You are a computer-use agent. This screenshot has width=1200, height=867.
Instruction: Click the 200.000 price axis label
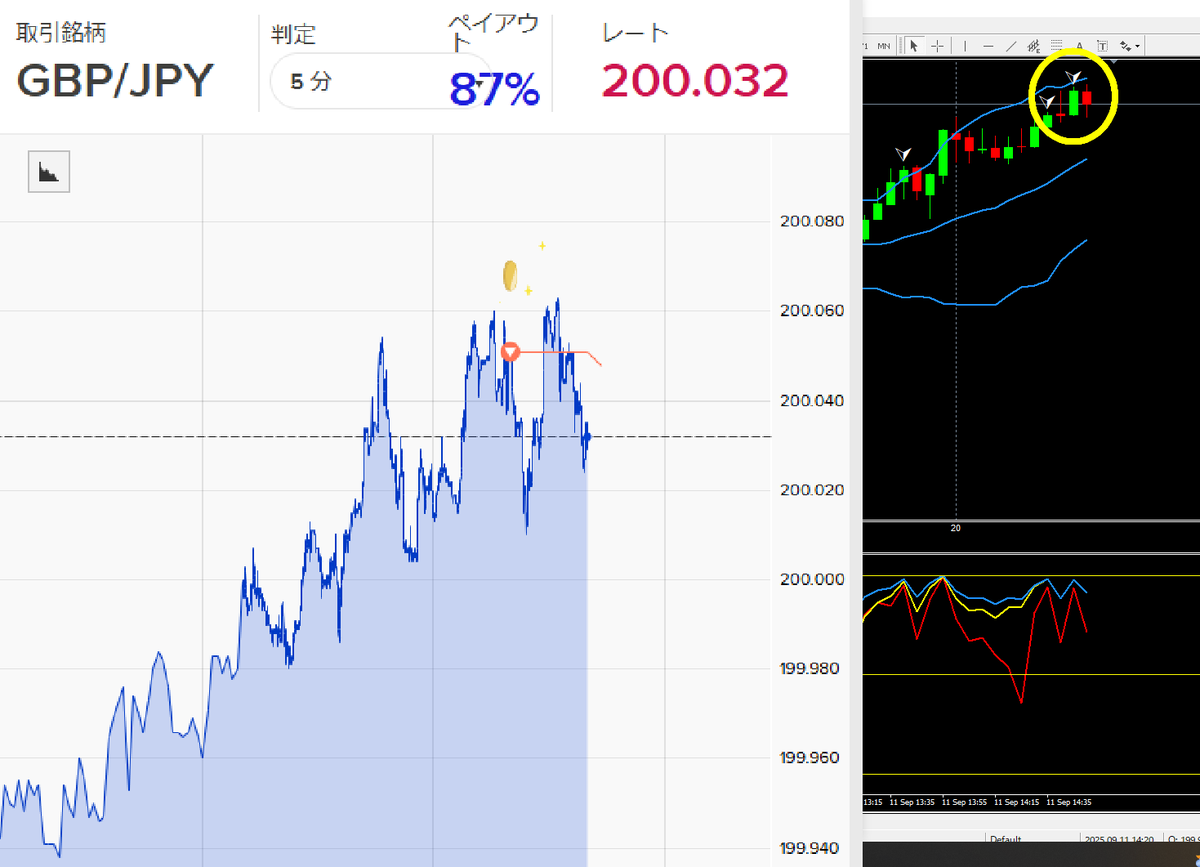pos(811,579)
